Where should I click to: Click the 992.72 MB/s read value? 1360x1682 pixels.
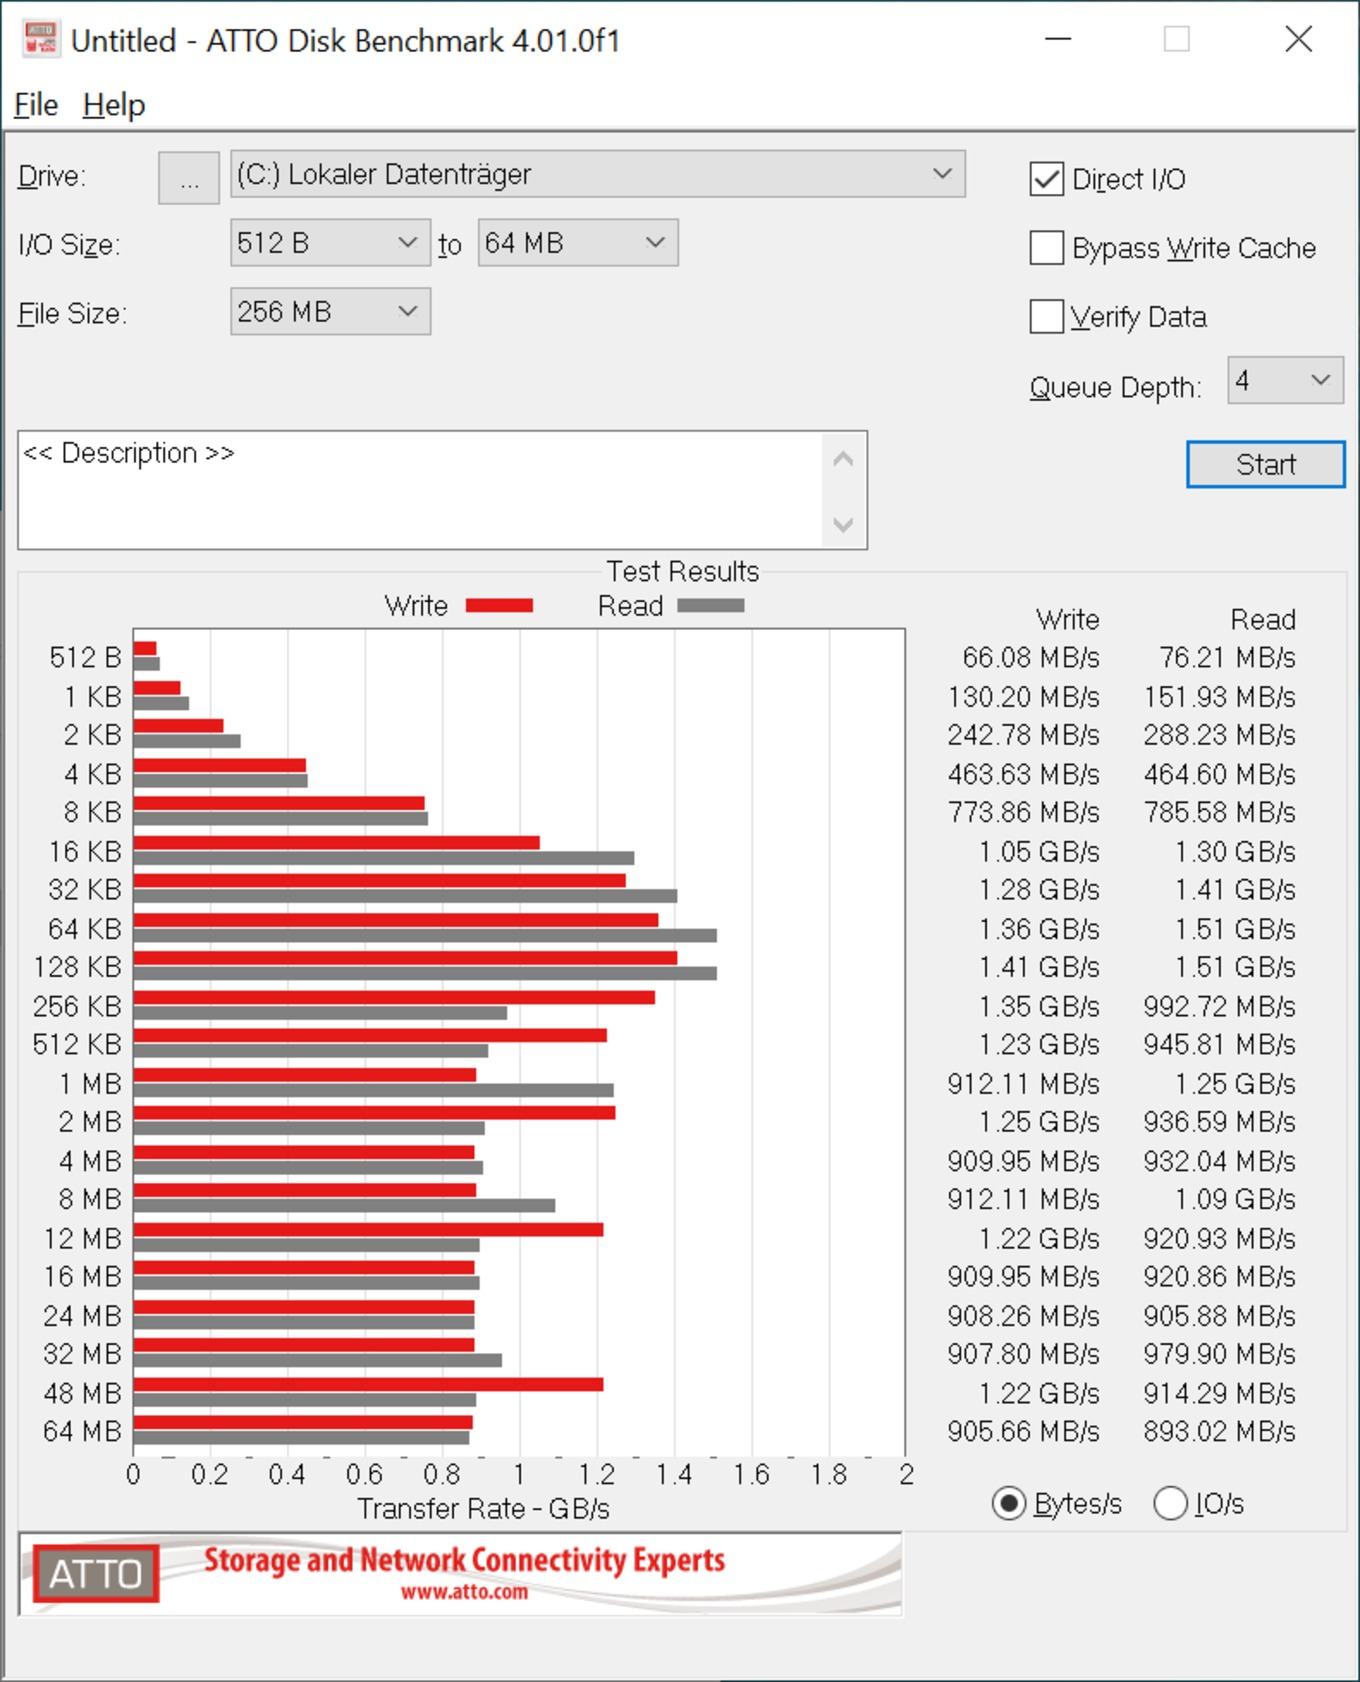[x=1219, y=1006]
